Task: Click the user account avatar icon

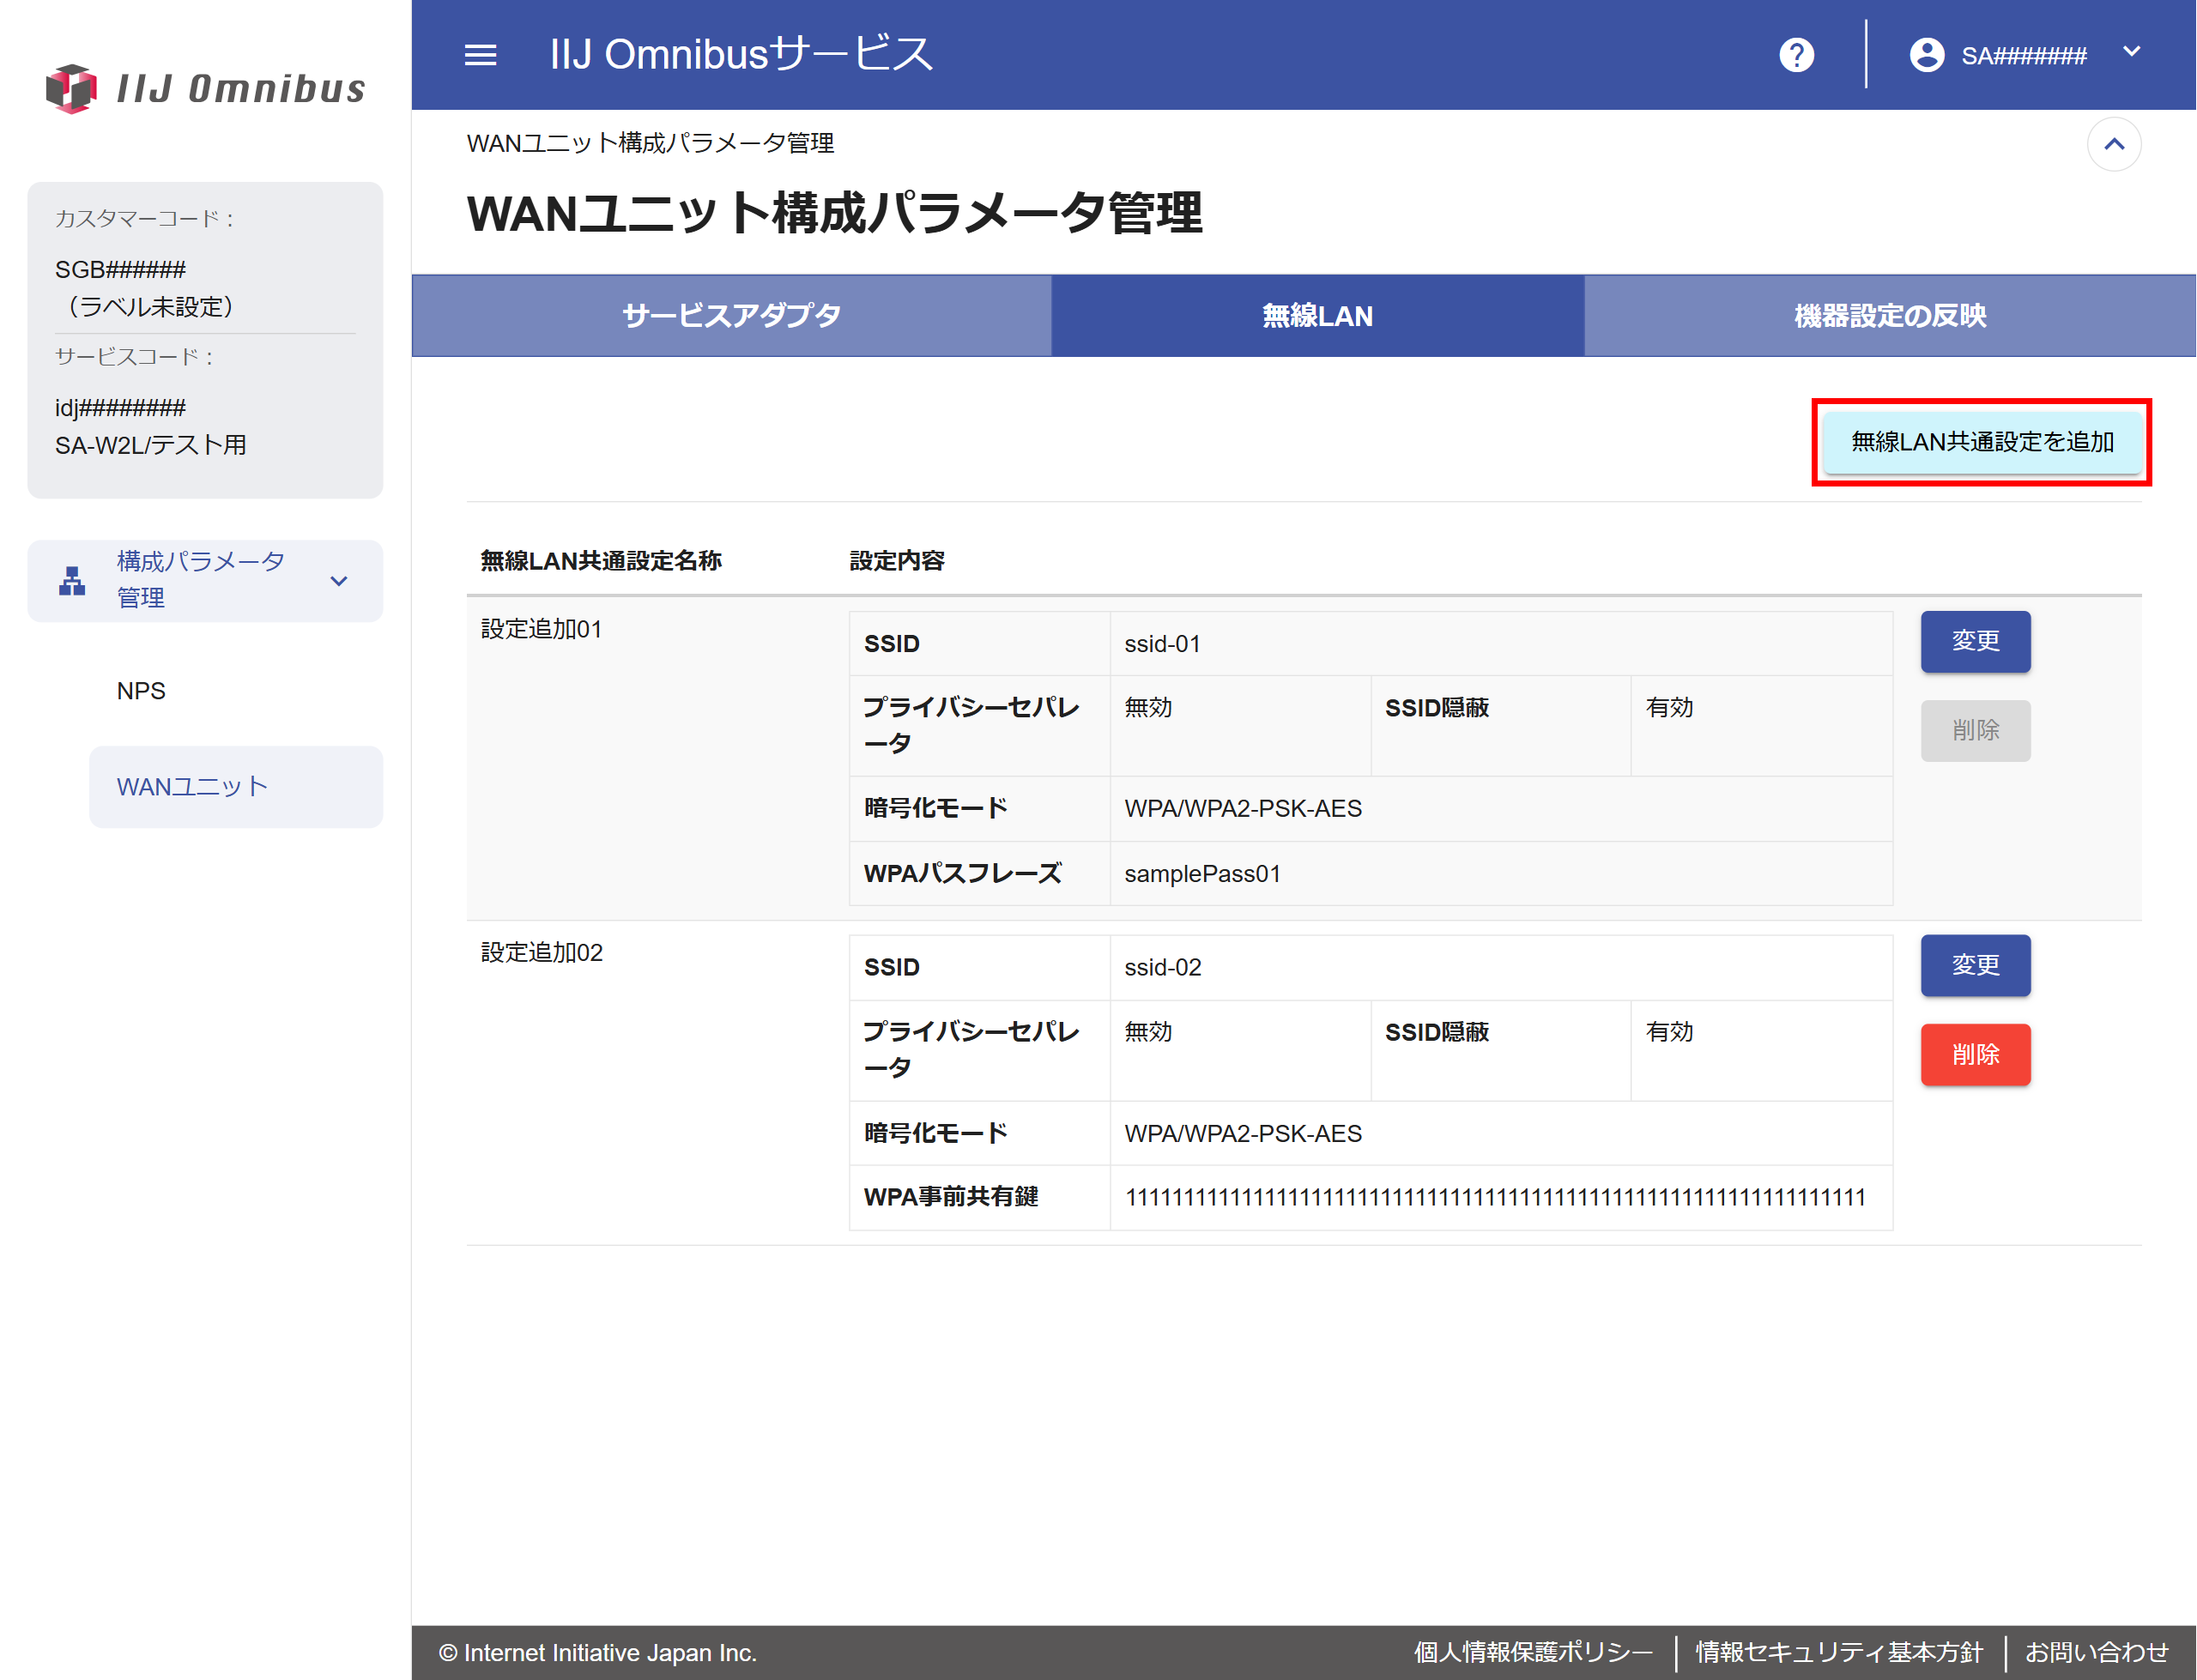Action: click(1926, 55)
